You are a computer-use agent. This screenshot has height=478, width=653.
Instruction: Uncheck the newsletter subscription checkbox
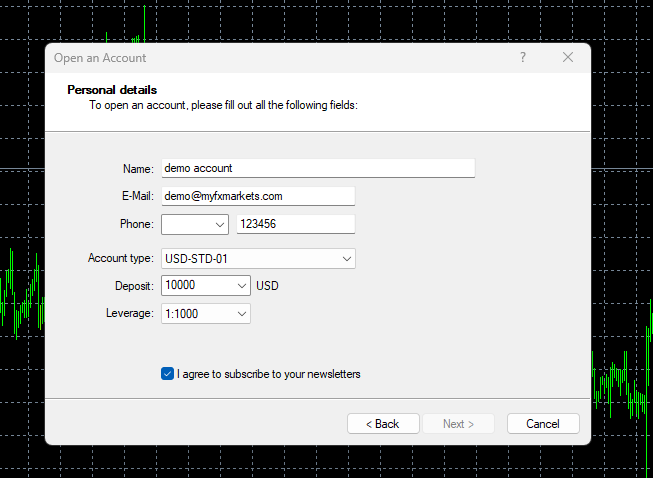click(x=167, y=374)
